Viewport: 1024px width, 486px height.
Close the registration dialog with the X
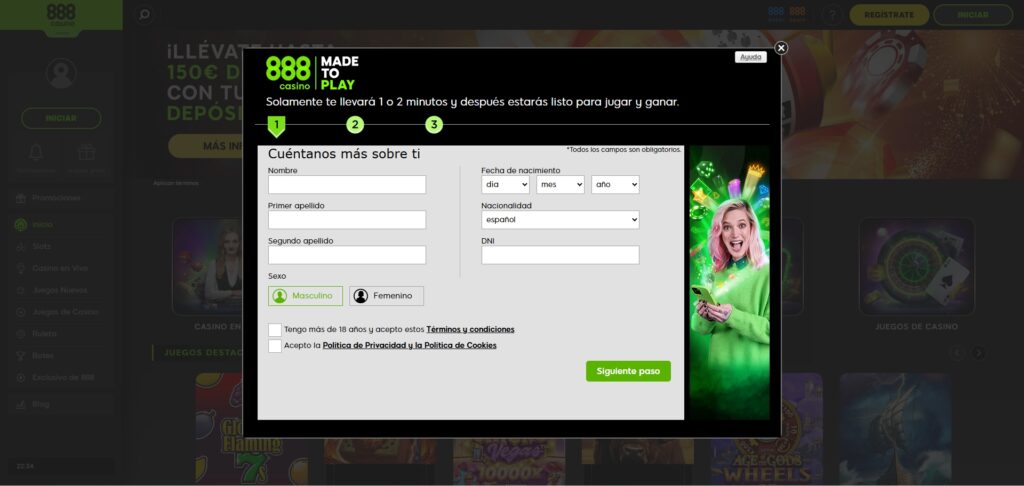tap(781, 48)
